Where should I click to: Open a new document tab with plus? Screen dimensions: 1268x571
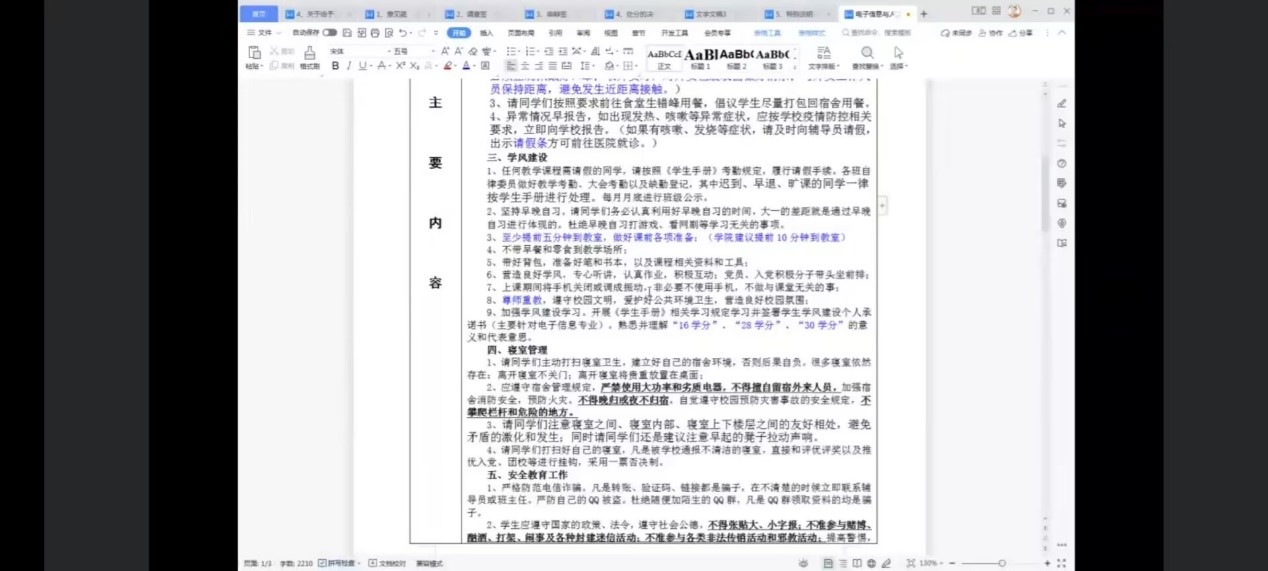tap(923, 14)
